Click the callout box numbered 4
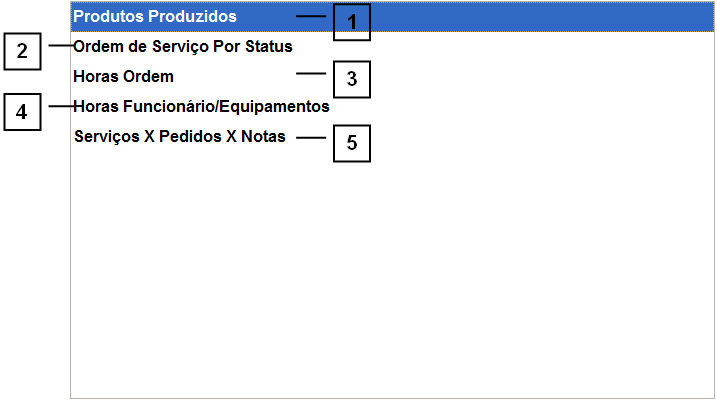Screen dimensions: 717x401 pyautogui.click(x=22, y=112)
